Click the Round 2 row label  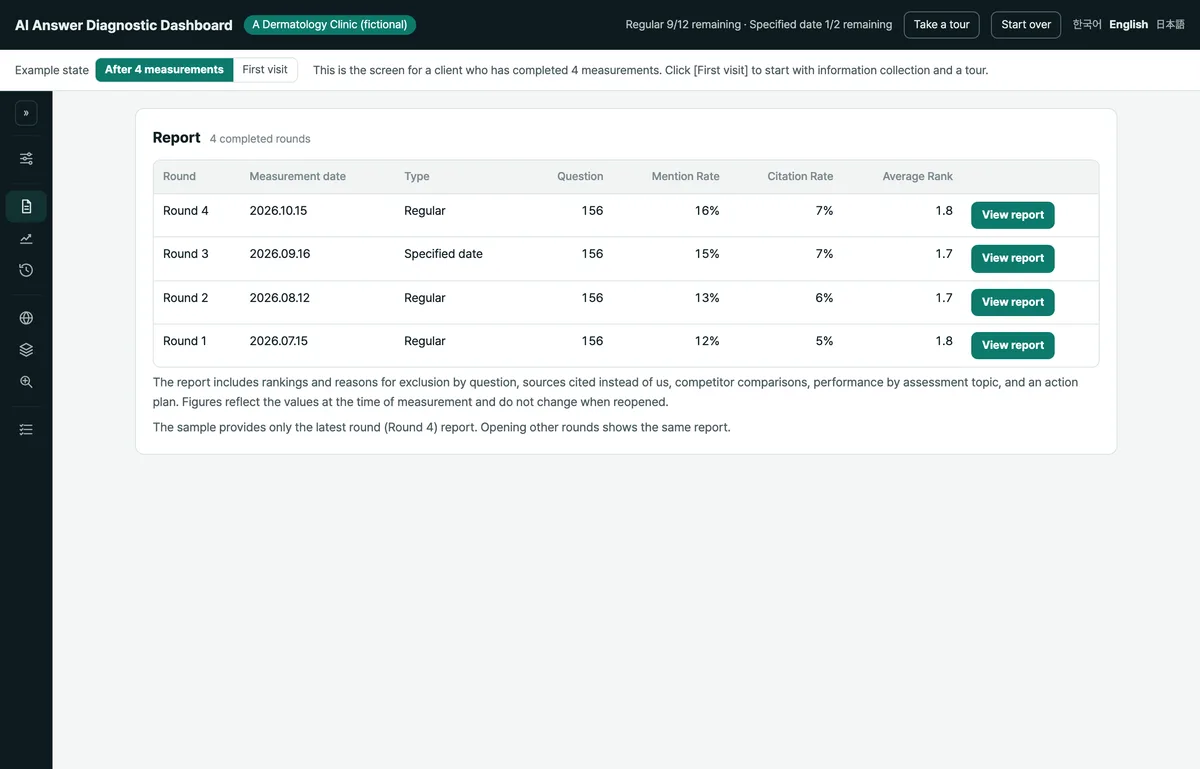186,298
